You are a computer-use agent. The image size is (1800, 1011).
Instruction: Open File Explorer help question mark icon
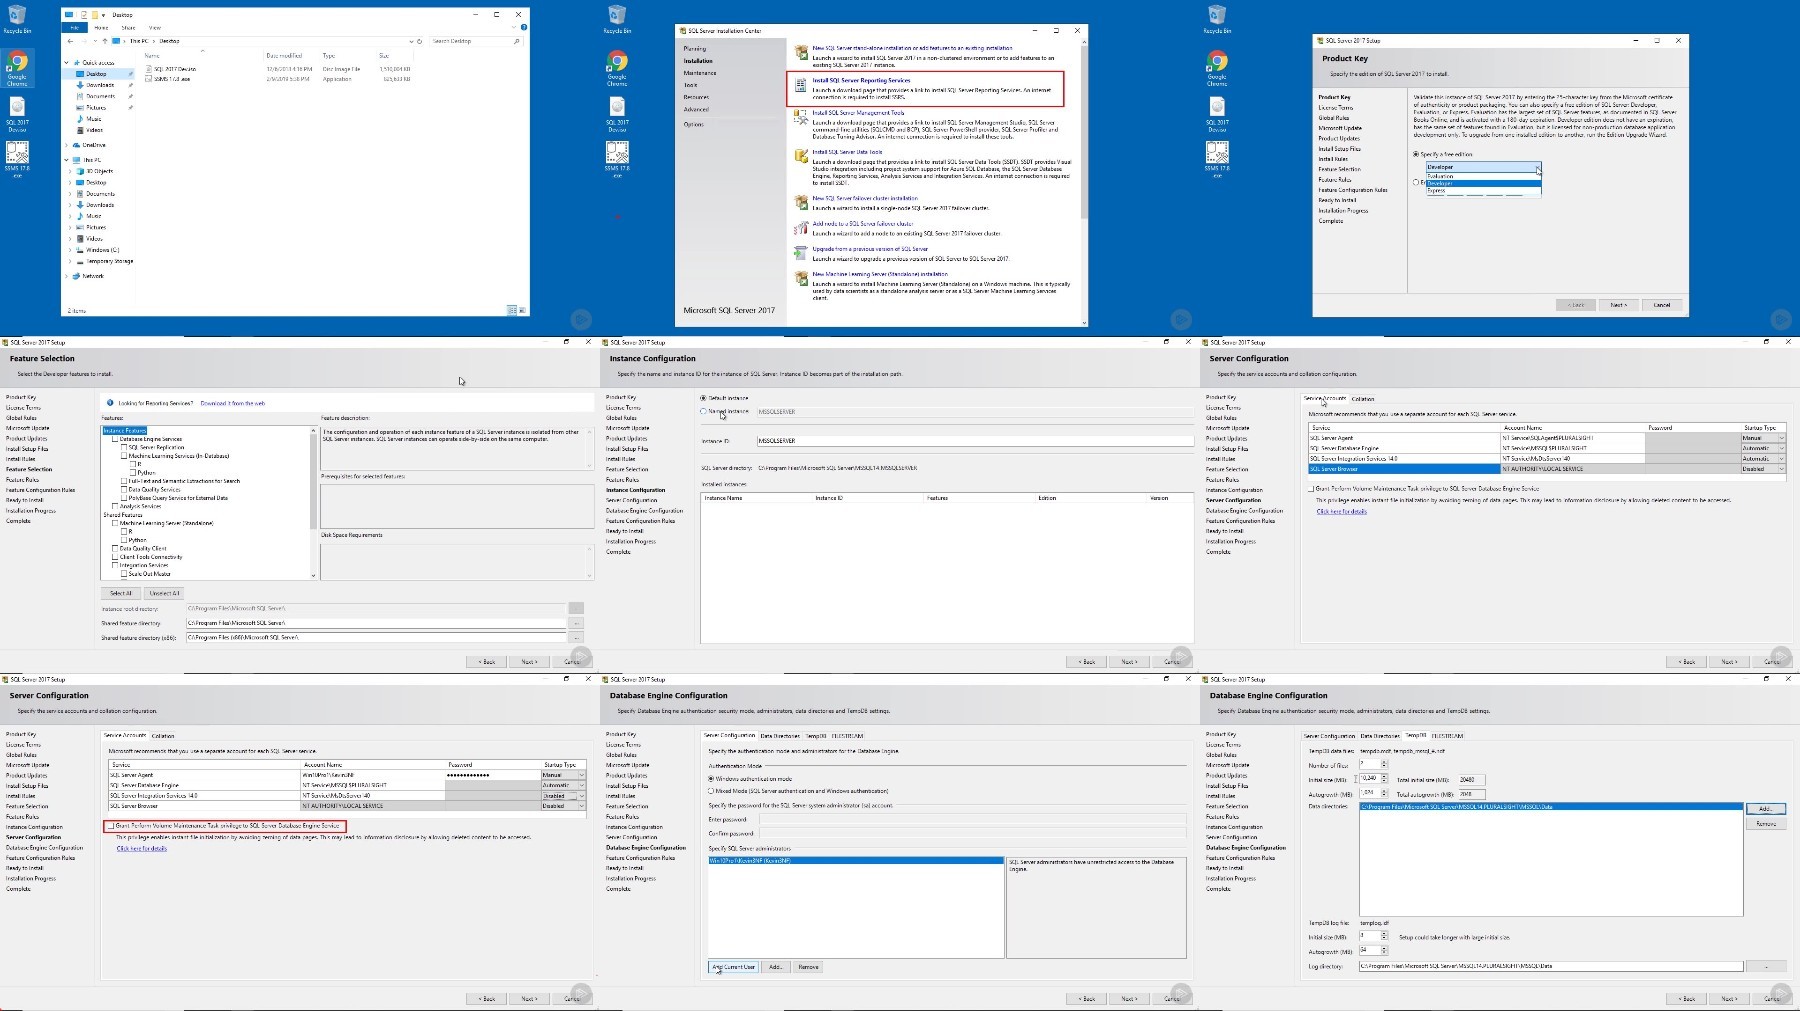pyautogui.click(x=524, y=27)
